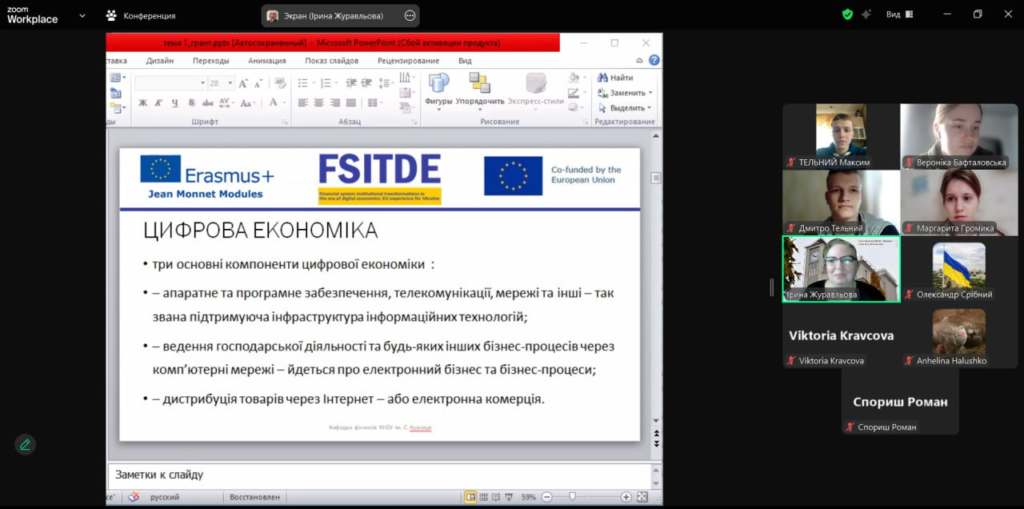Expand numbered list dropdown arrow

335,83
